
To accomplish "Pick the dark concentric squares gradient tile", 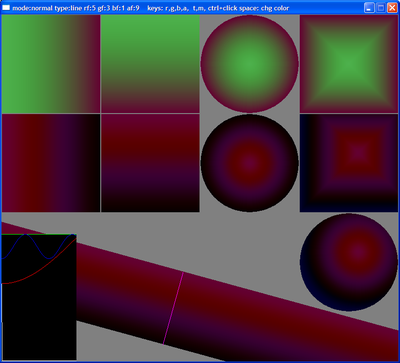I will coord(349,163).
